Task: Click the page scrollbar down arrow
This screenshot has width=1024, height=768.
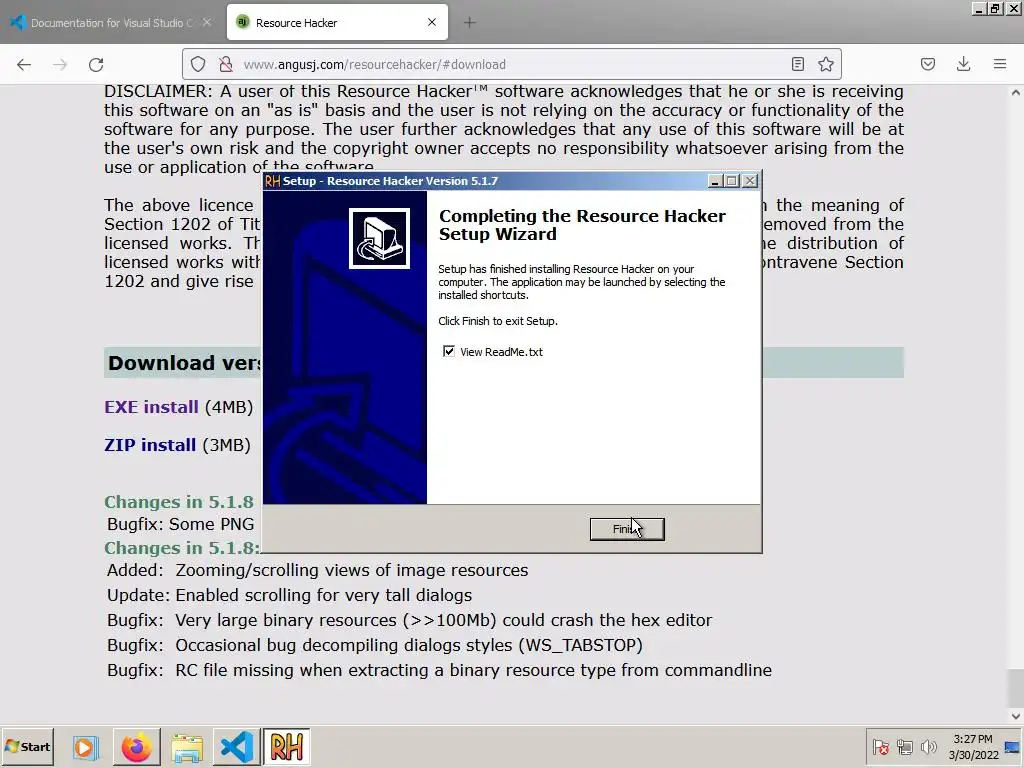Action: point(1016,716)
